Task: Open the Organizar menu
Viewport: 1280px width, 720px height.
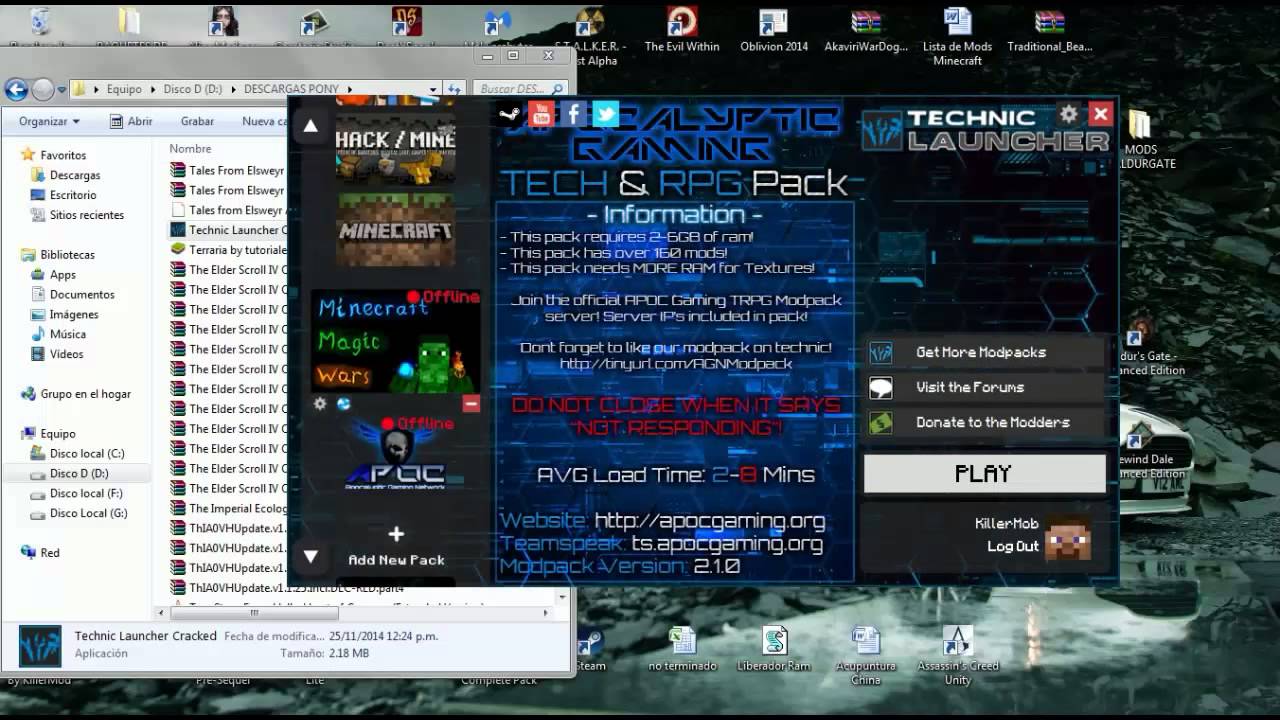Action: coord(49,121)
